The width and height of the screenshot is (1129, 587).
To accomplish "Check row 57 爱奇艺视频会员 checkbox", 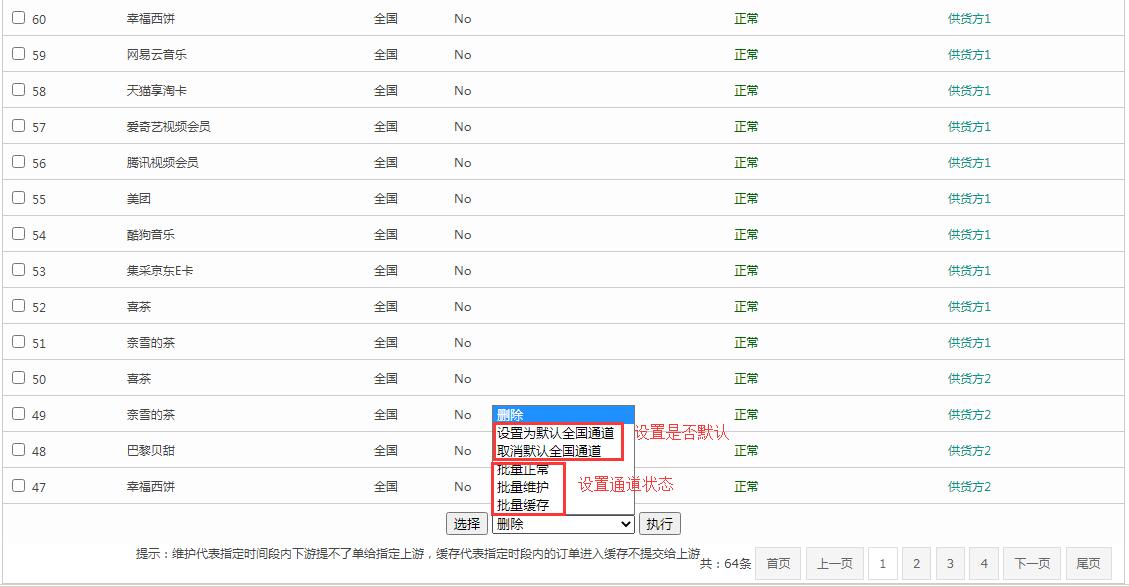I will click(x=19, y=126).
